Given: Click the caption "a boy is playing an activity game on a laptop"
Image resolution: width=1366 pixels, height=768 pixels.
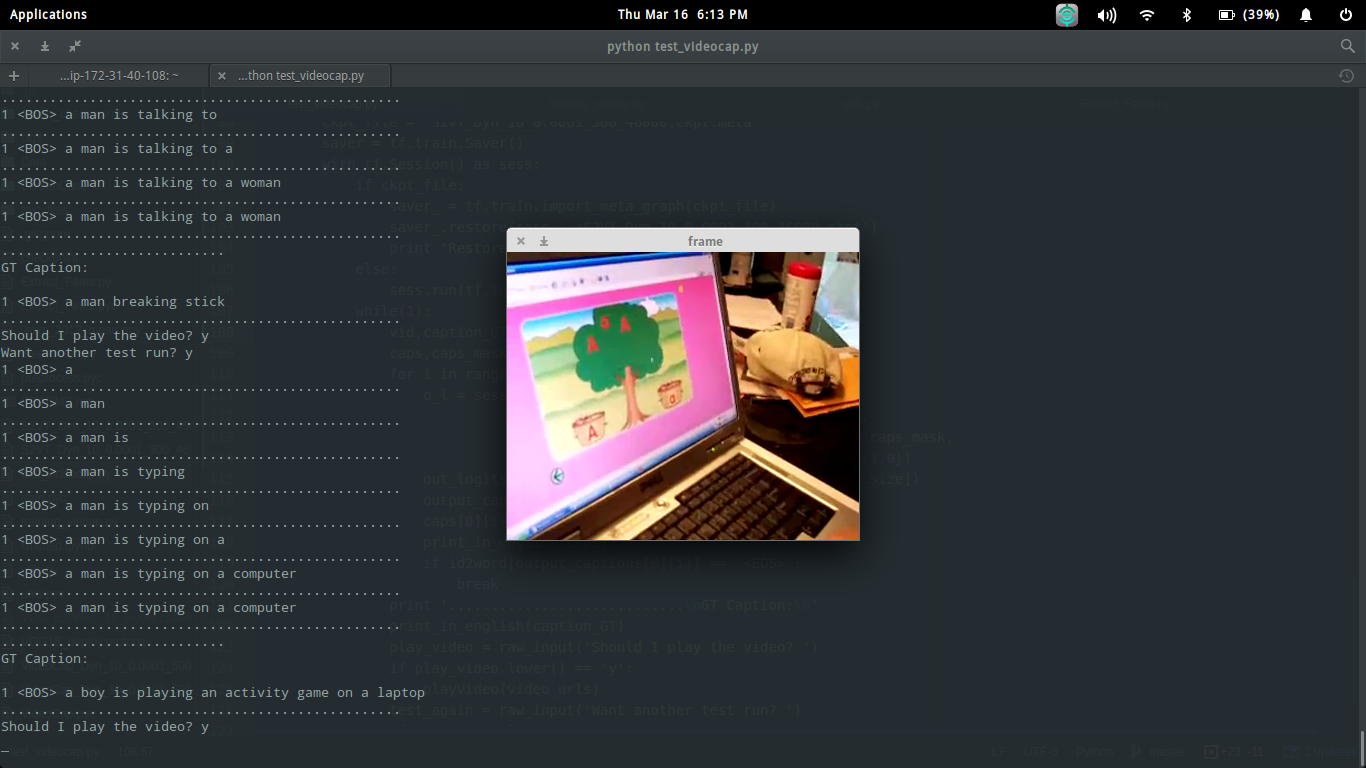Looking at the screenshot, I should pyautogui.click(x=245, y=692).
